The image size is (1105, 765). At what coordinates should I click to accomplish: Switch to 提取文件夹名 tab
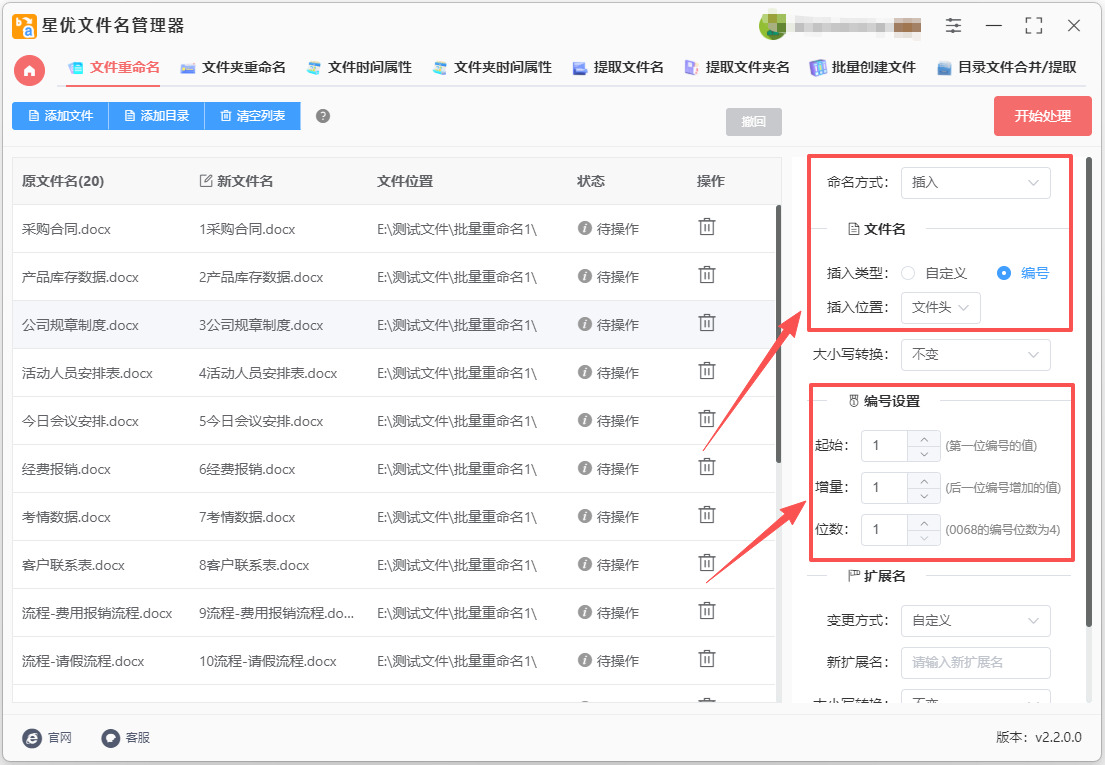737,68
